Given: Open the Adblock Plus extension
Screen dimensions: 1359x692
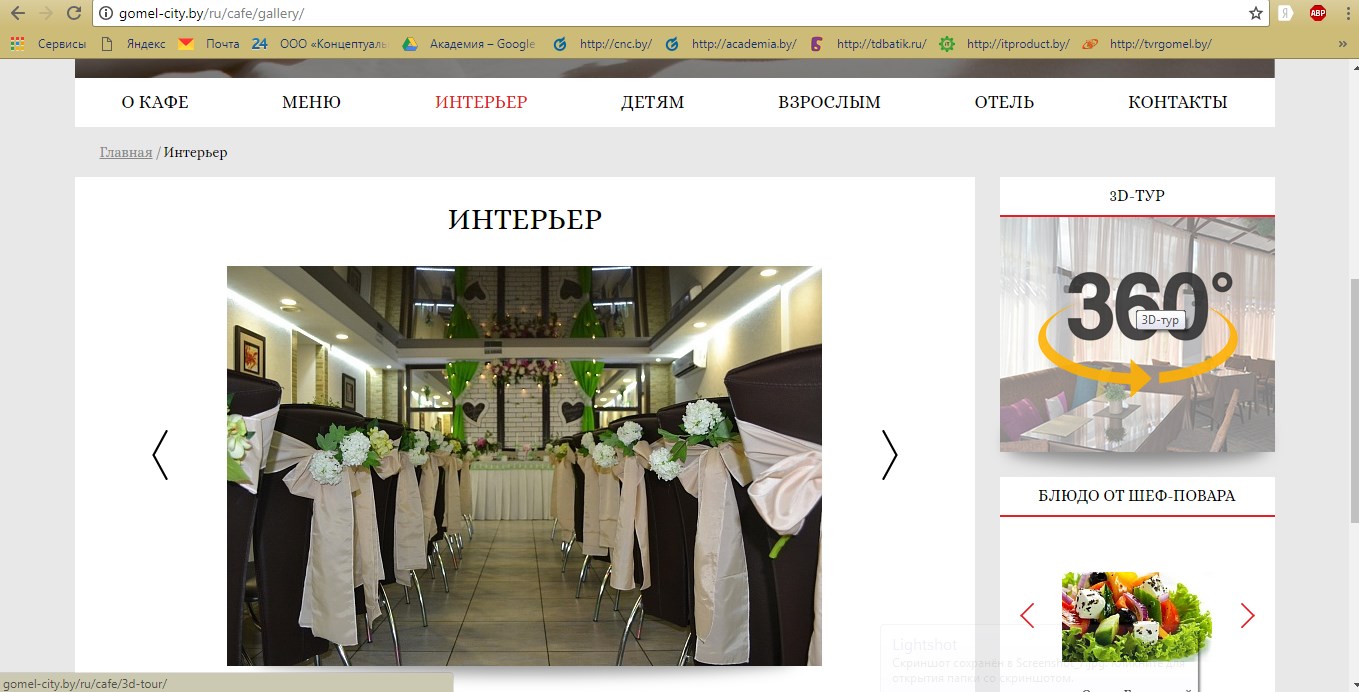Looking at the screenshot, I should 1318,14.
